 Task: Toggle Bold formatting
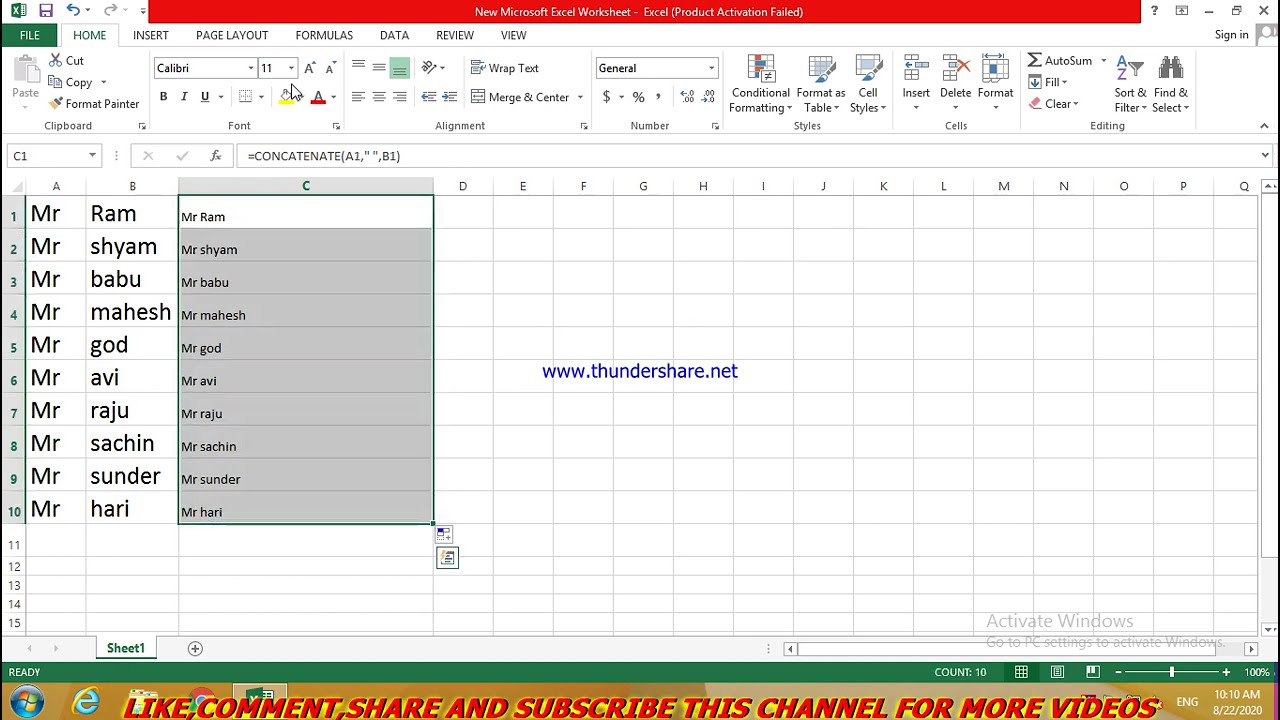[x=163, y=97]
